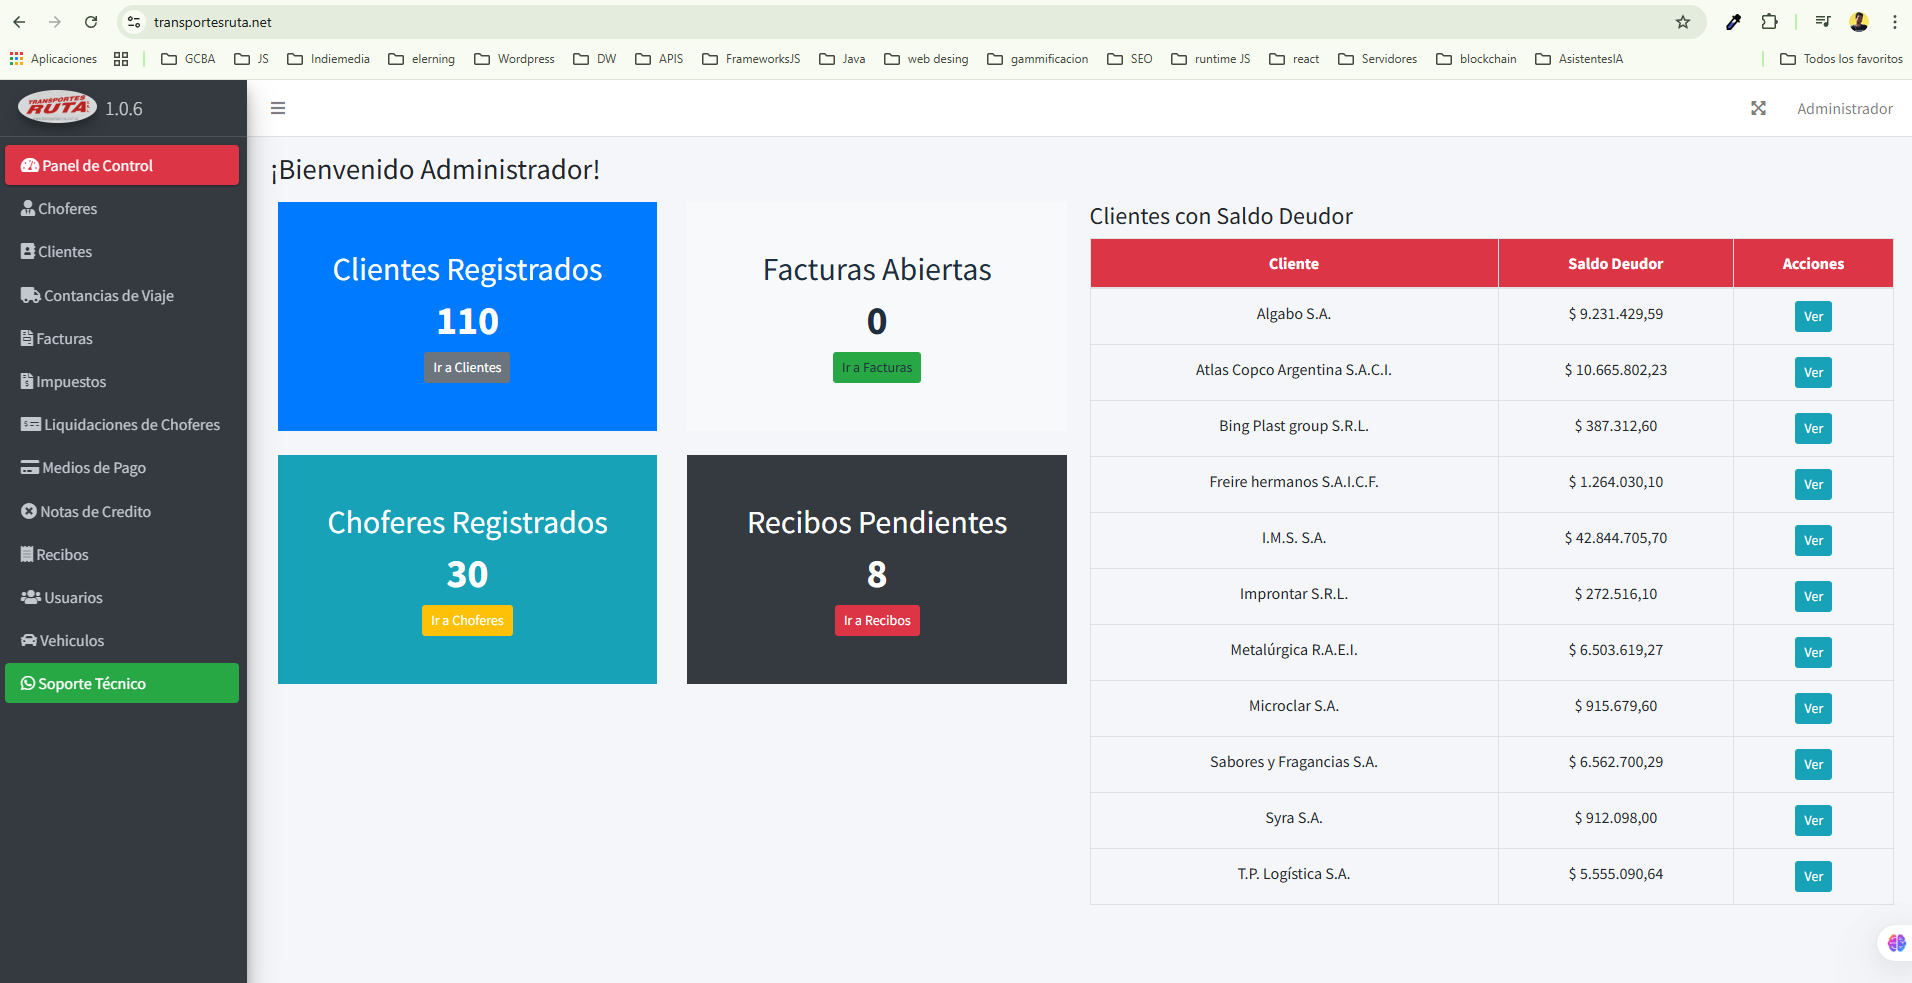The image size is (1912, 983).
Task: Click the Transportes Ruta logo
Action: (x=57, y=107)
